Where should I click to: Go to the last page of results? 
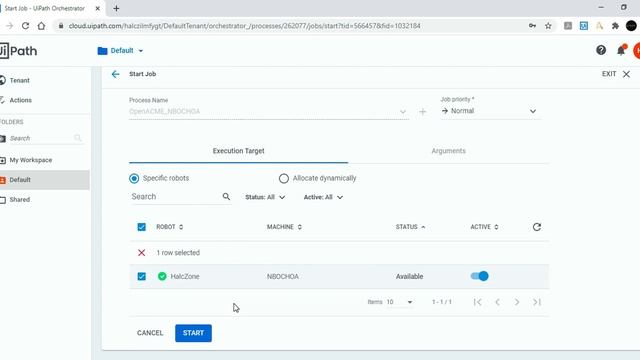[537, 302]
